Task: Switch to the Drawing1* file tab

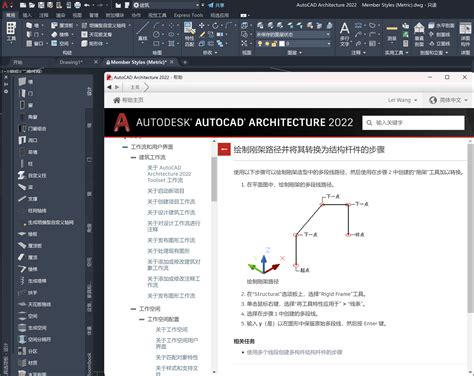Action: (71, 62)
